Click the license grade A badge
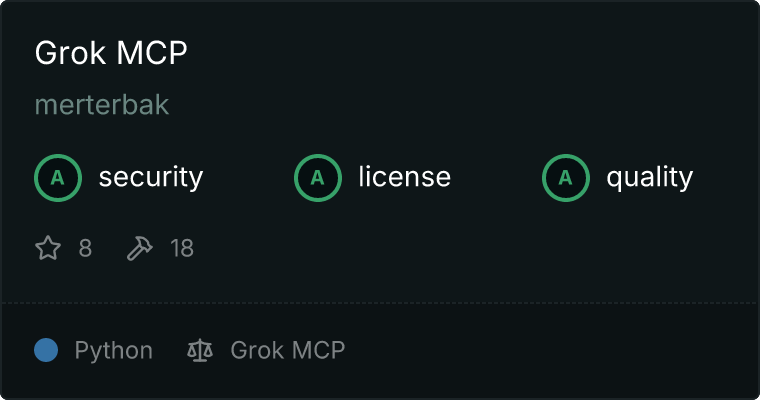Image resolution: width=760 pixels, height=400 pixels. (317, 177)
